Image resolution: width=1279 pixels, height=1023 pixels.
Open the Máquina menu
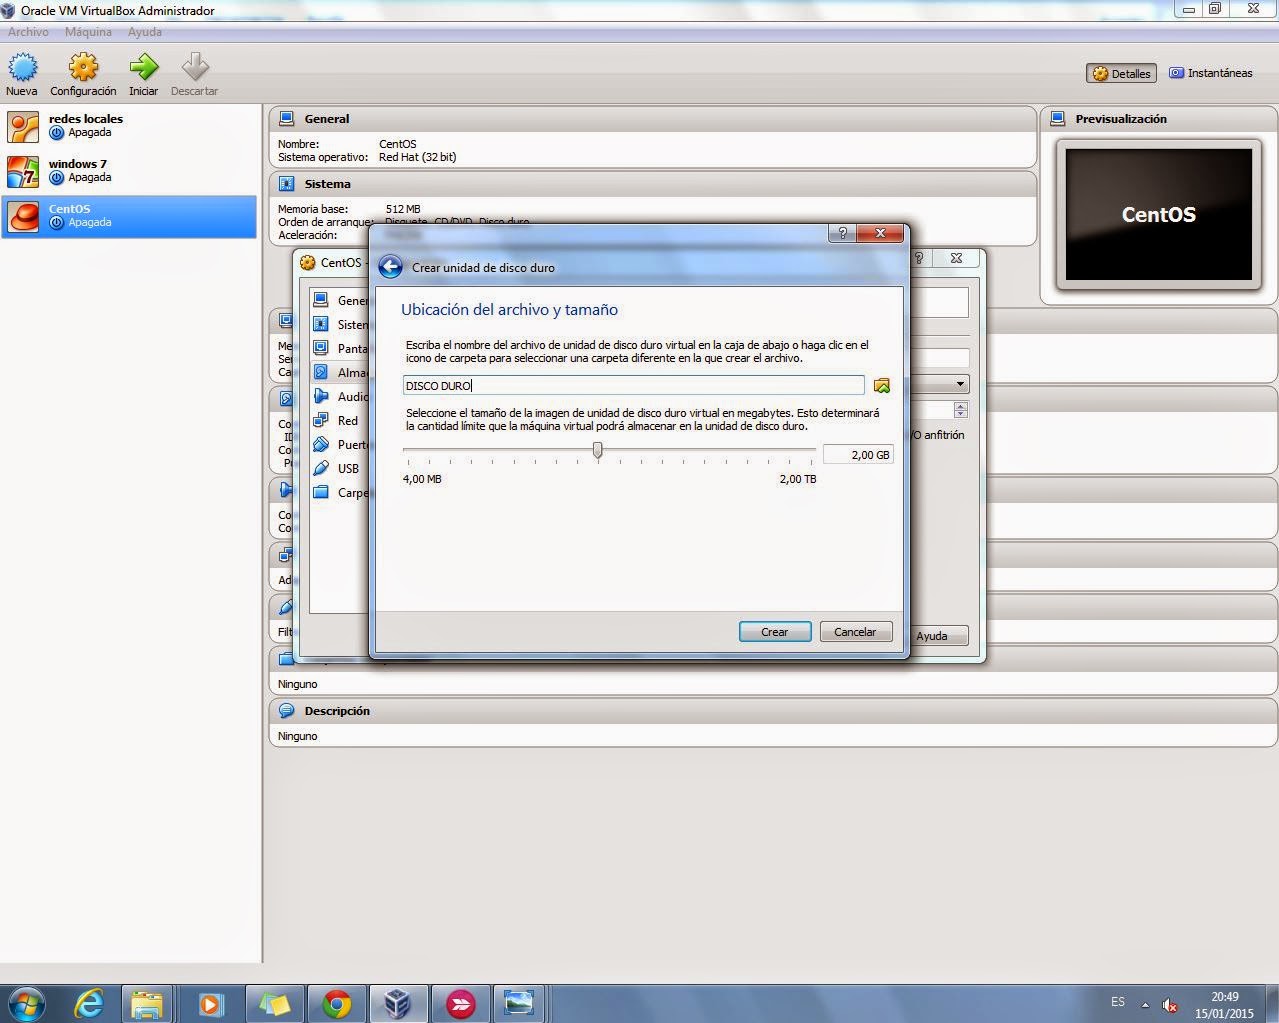click(x=88, y=32)
